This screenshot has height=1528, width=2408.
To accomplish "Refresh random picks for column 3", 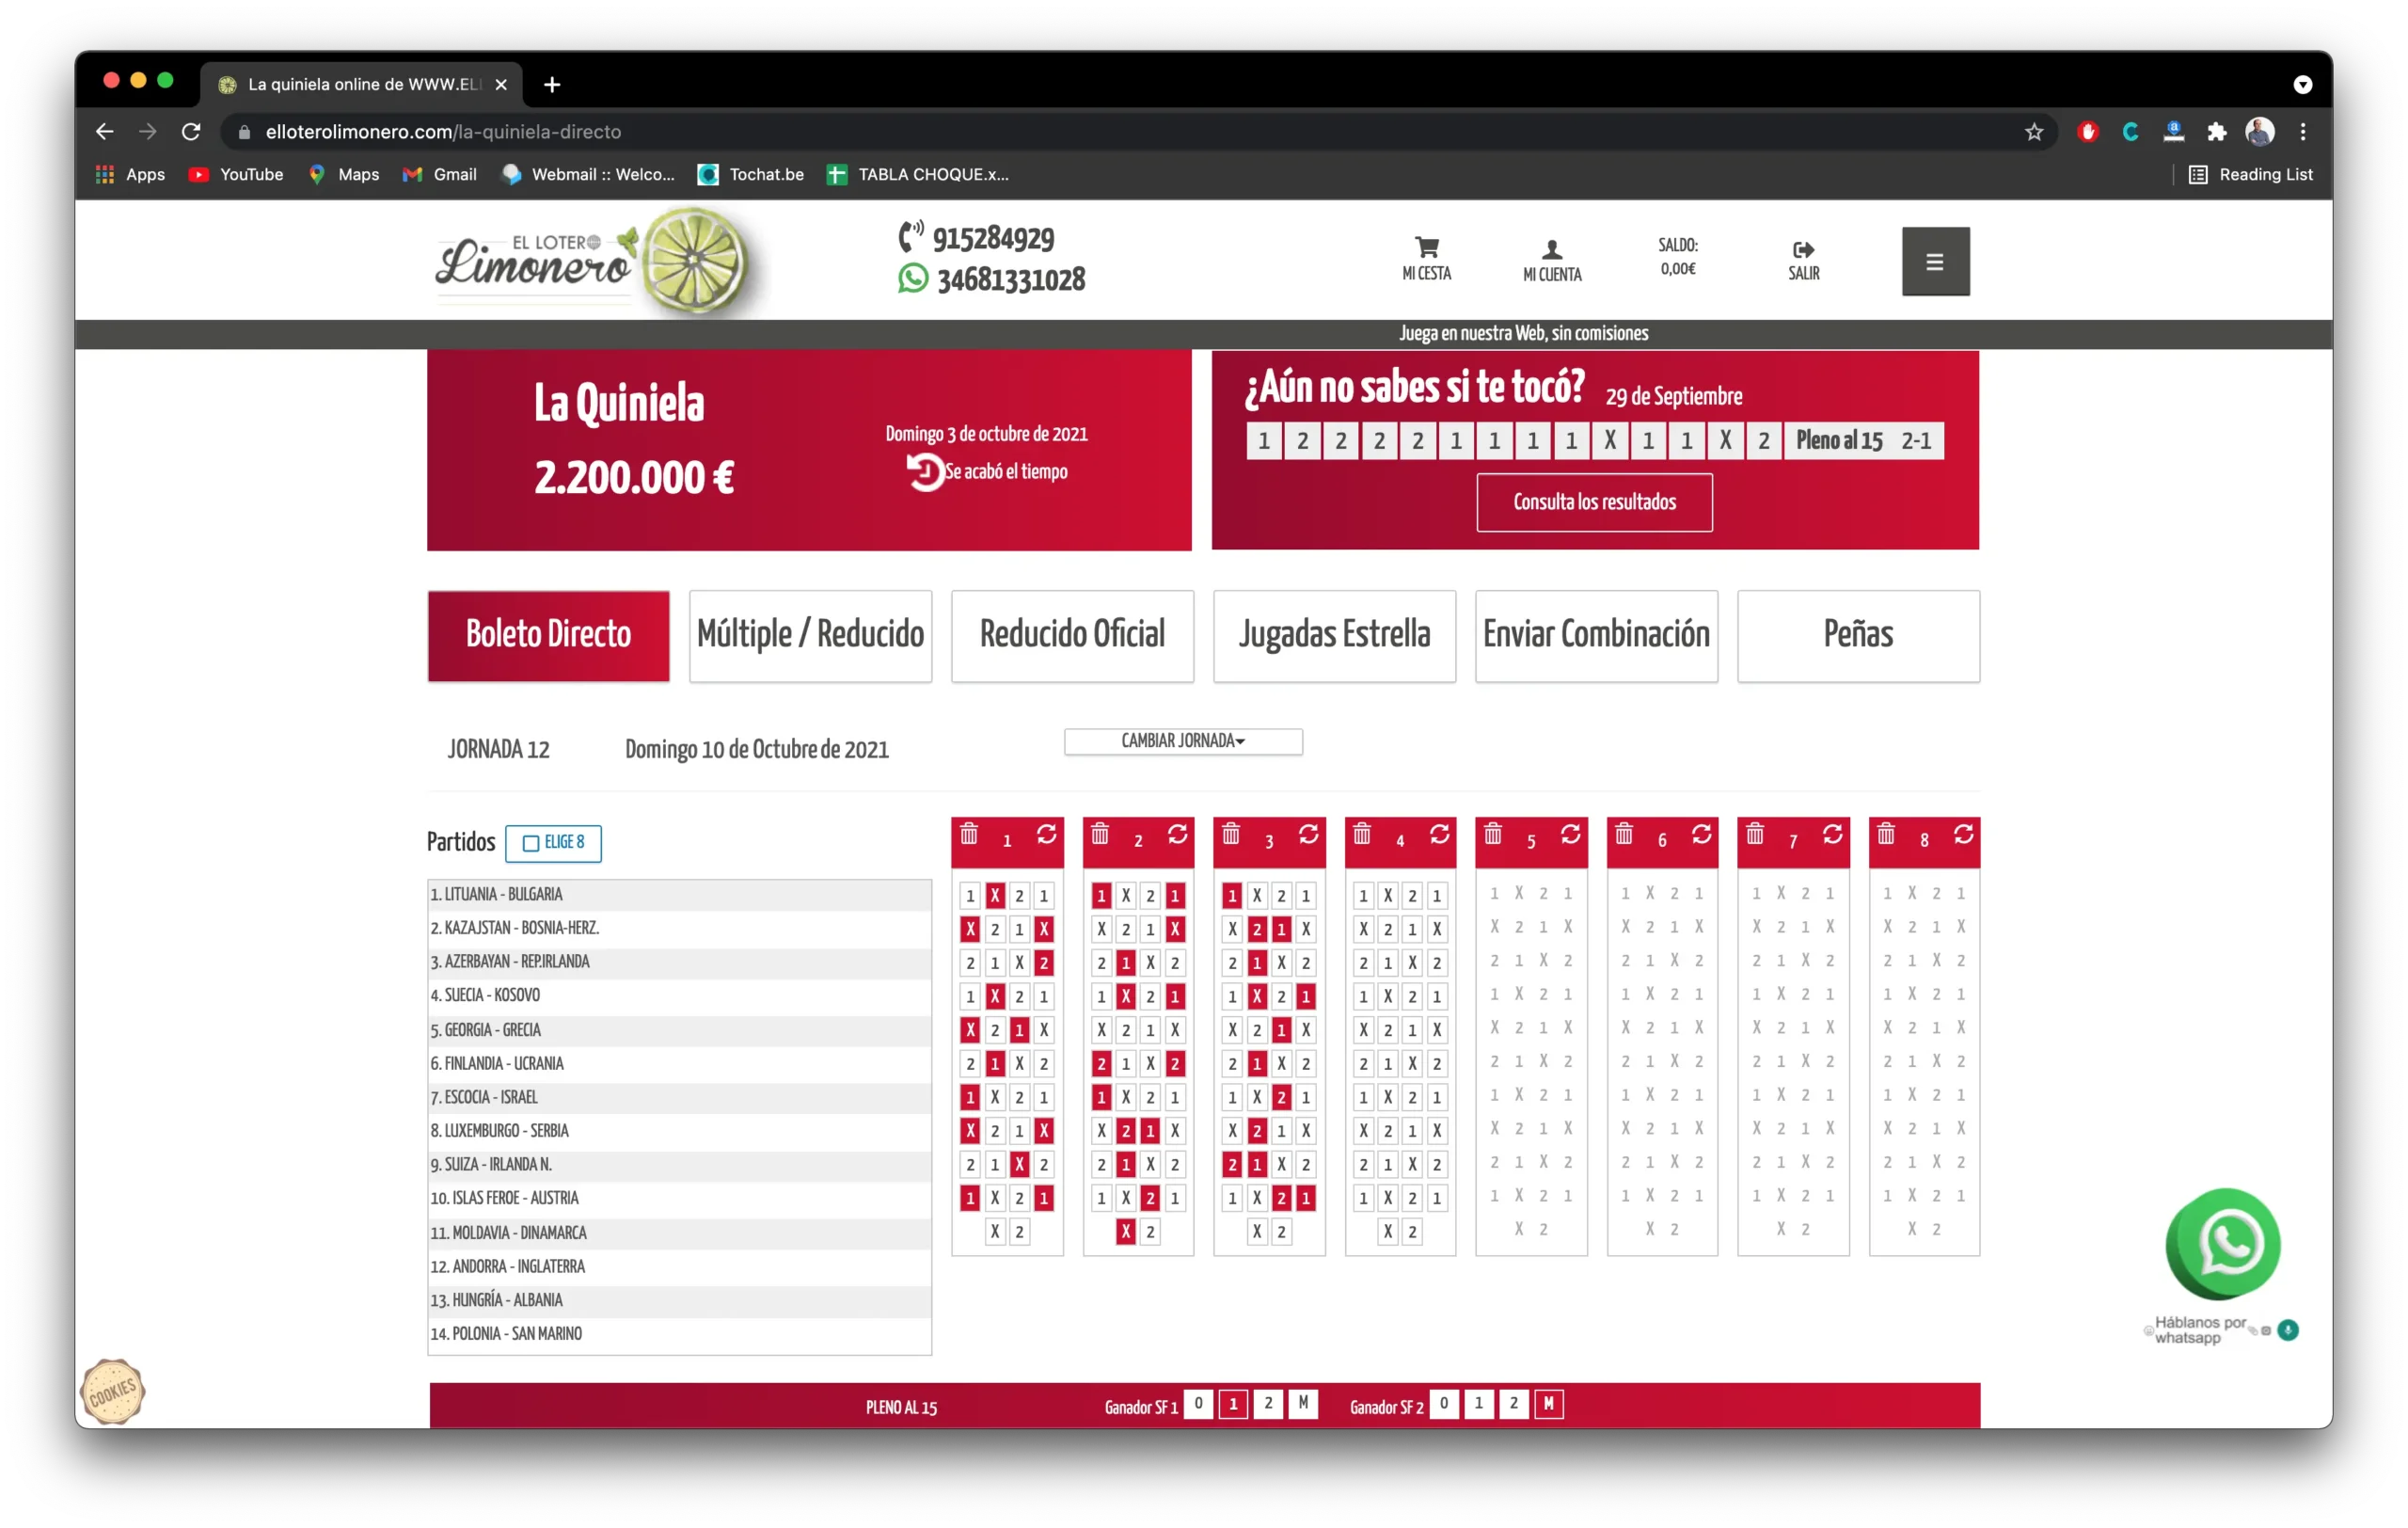I will [x=1308, y=834].
